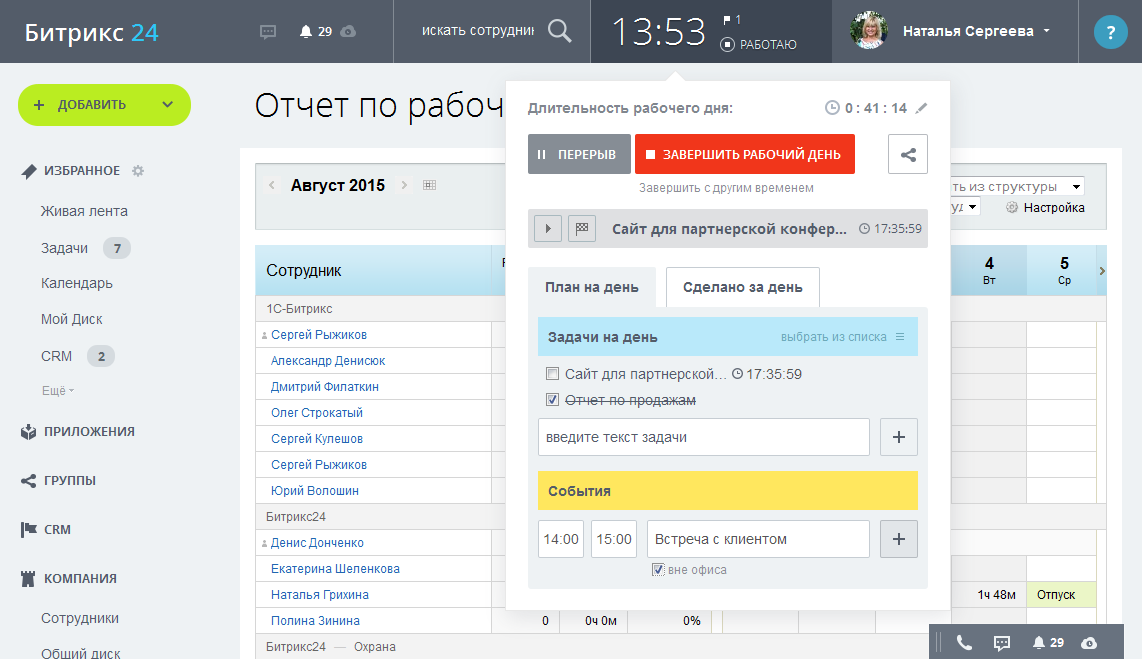Edit workday duration with pencil icon
Image resolution: width=1142 pixels, height=659 pixels.
coord(921,108)
